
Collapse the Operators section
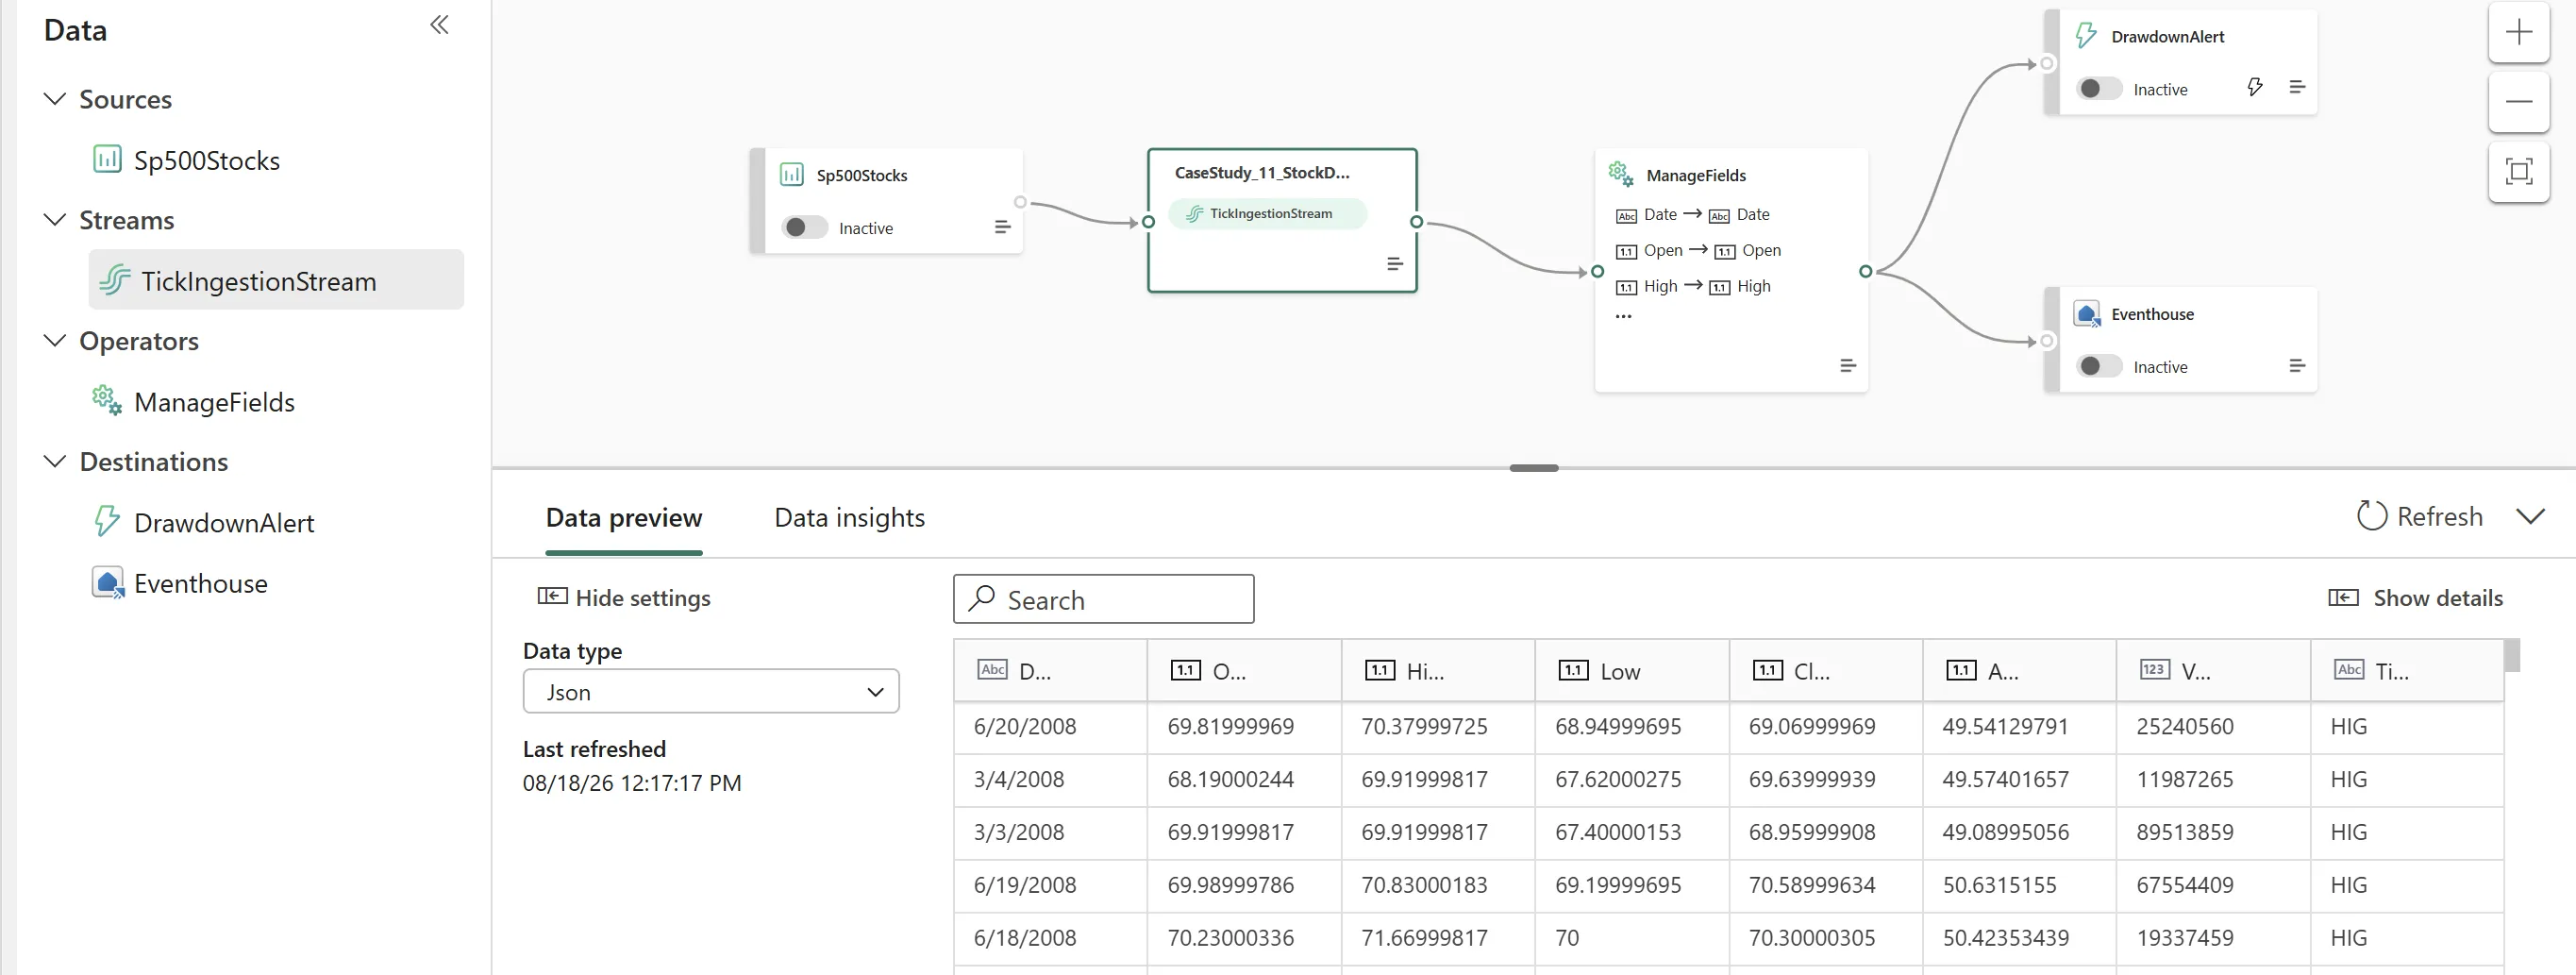coord(55,340)
